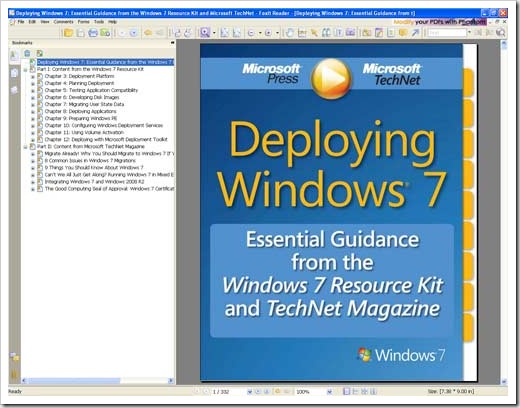Open the Find box dropdown arrow
The height and width of the screenshot is (408, 520).
tap(469, 33)
